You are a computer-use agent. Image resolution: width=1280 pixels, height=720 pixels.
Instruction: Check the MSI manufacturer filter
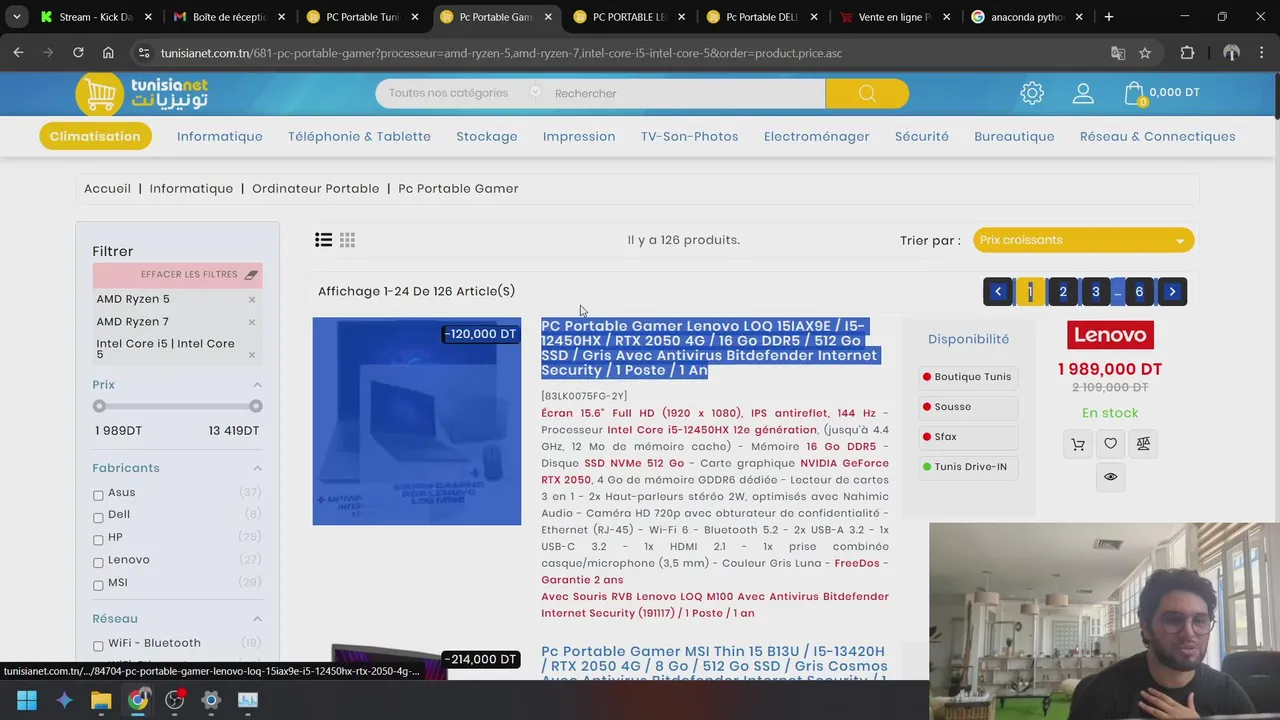pyautogui.click(x=98, y=585)
